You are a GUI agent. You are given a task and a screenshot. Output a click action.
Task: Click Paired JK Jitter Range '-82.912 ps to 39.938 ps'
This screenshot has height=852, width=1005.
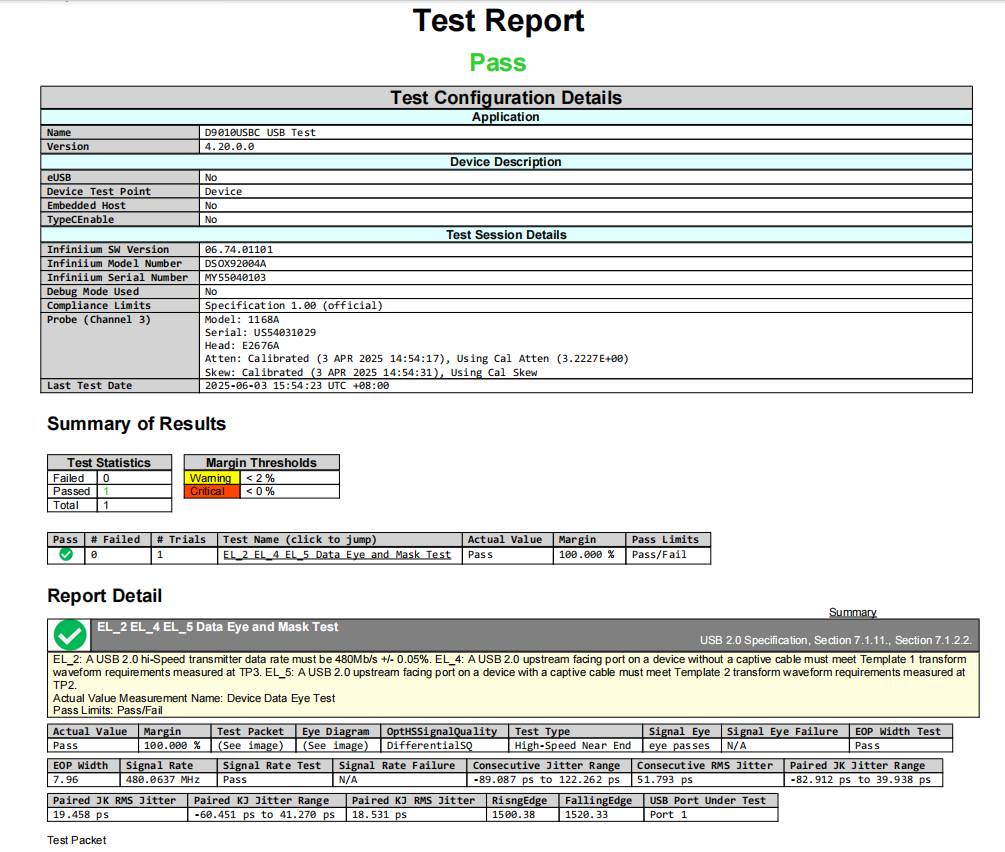[860, 780]
